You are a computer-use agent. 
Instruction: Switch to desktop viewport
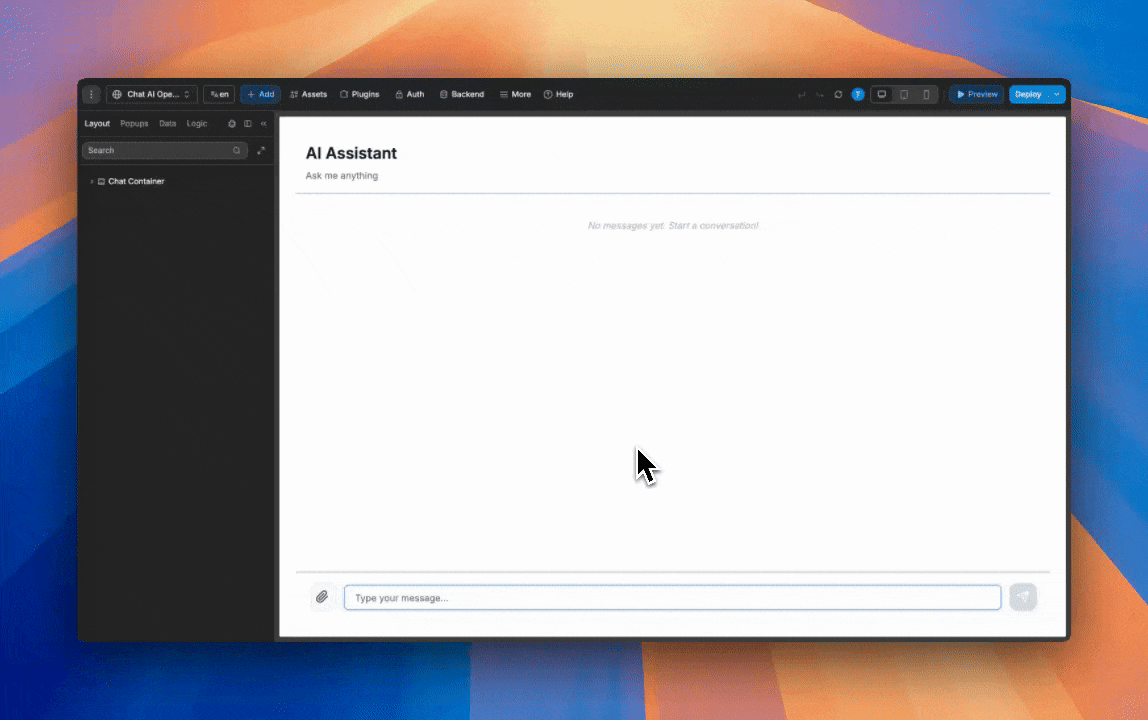point(882,94)
